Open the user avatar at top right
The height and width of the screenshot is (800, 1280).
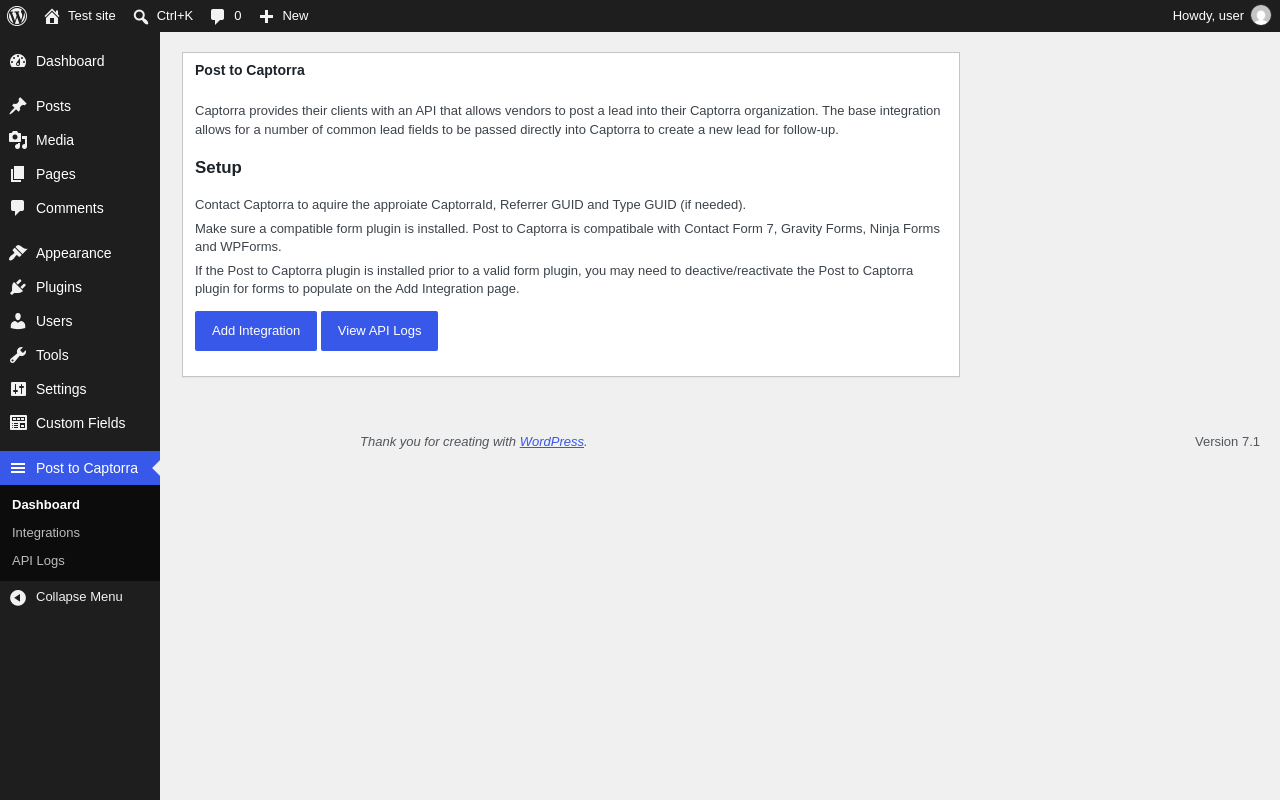click(1261, 15)
